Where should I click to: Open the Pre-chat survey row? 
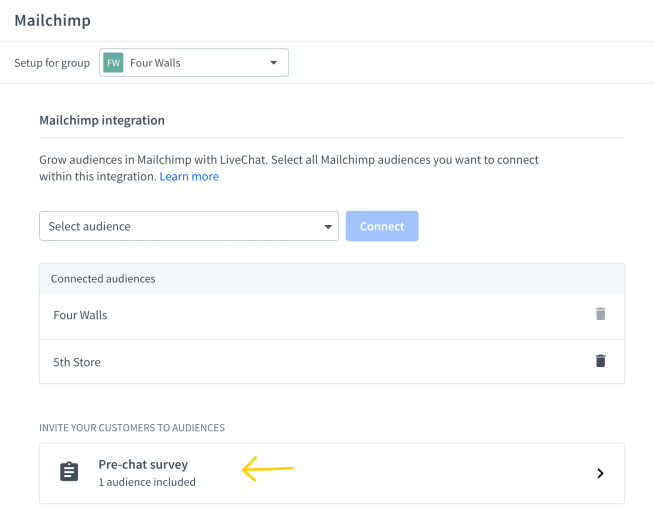[331, 473]
